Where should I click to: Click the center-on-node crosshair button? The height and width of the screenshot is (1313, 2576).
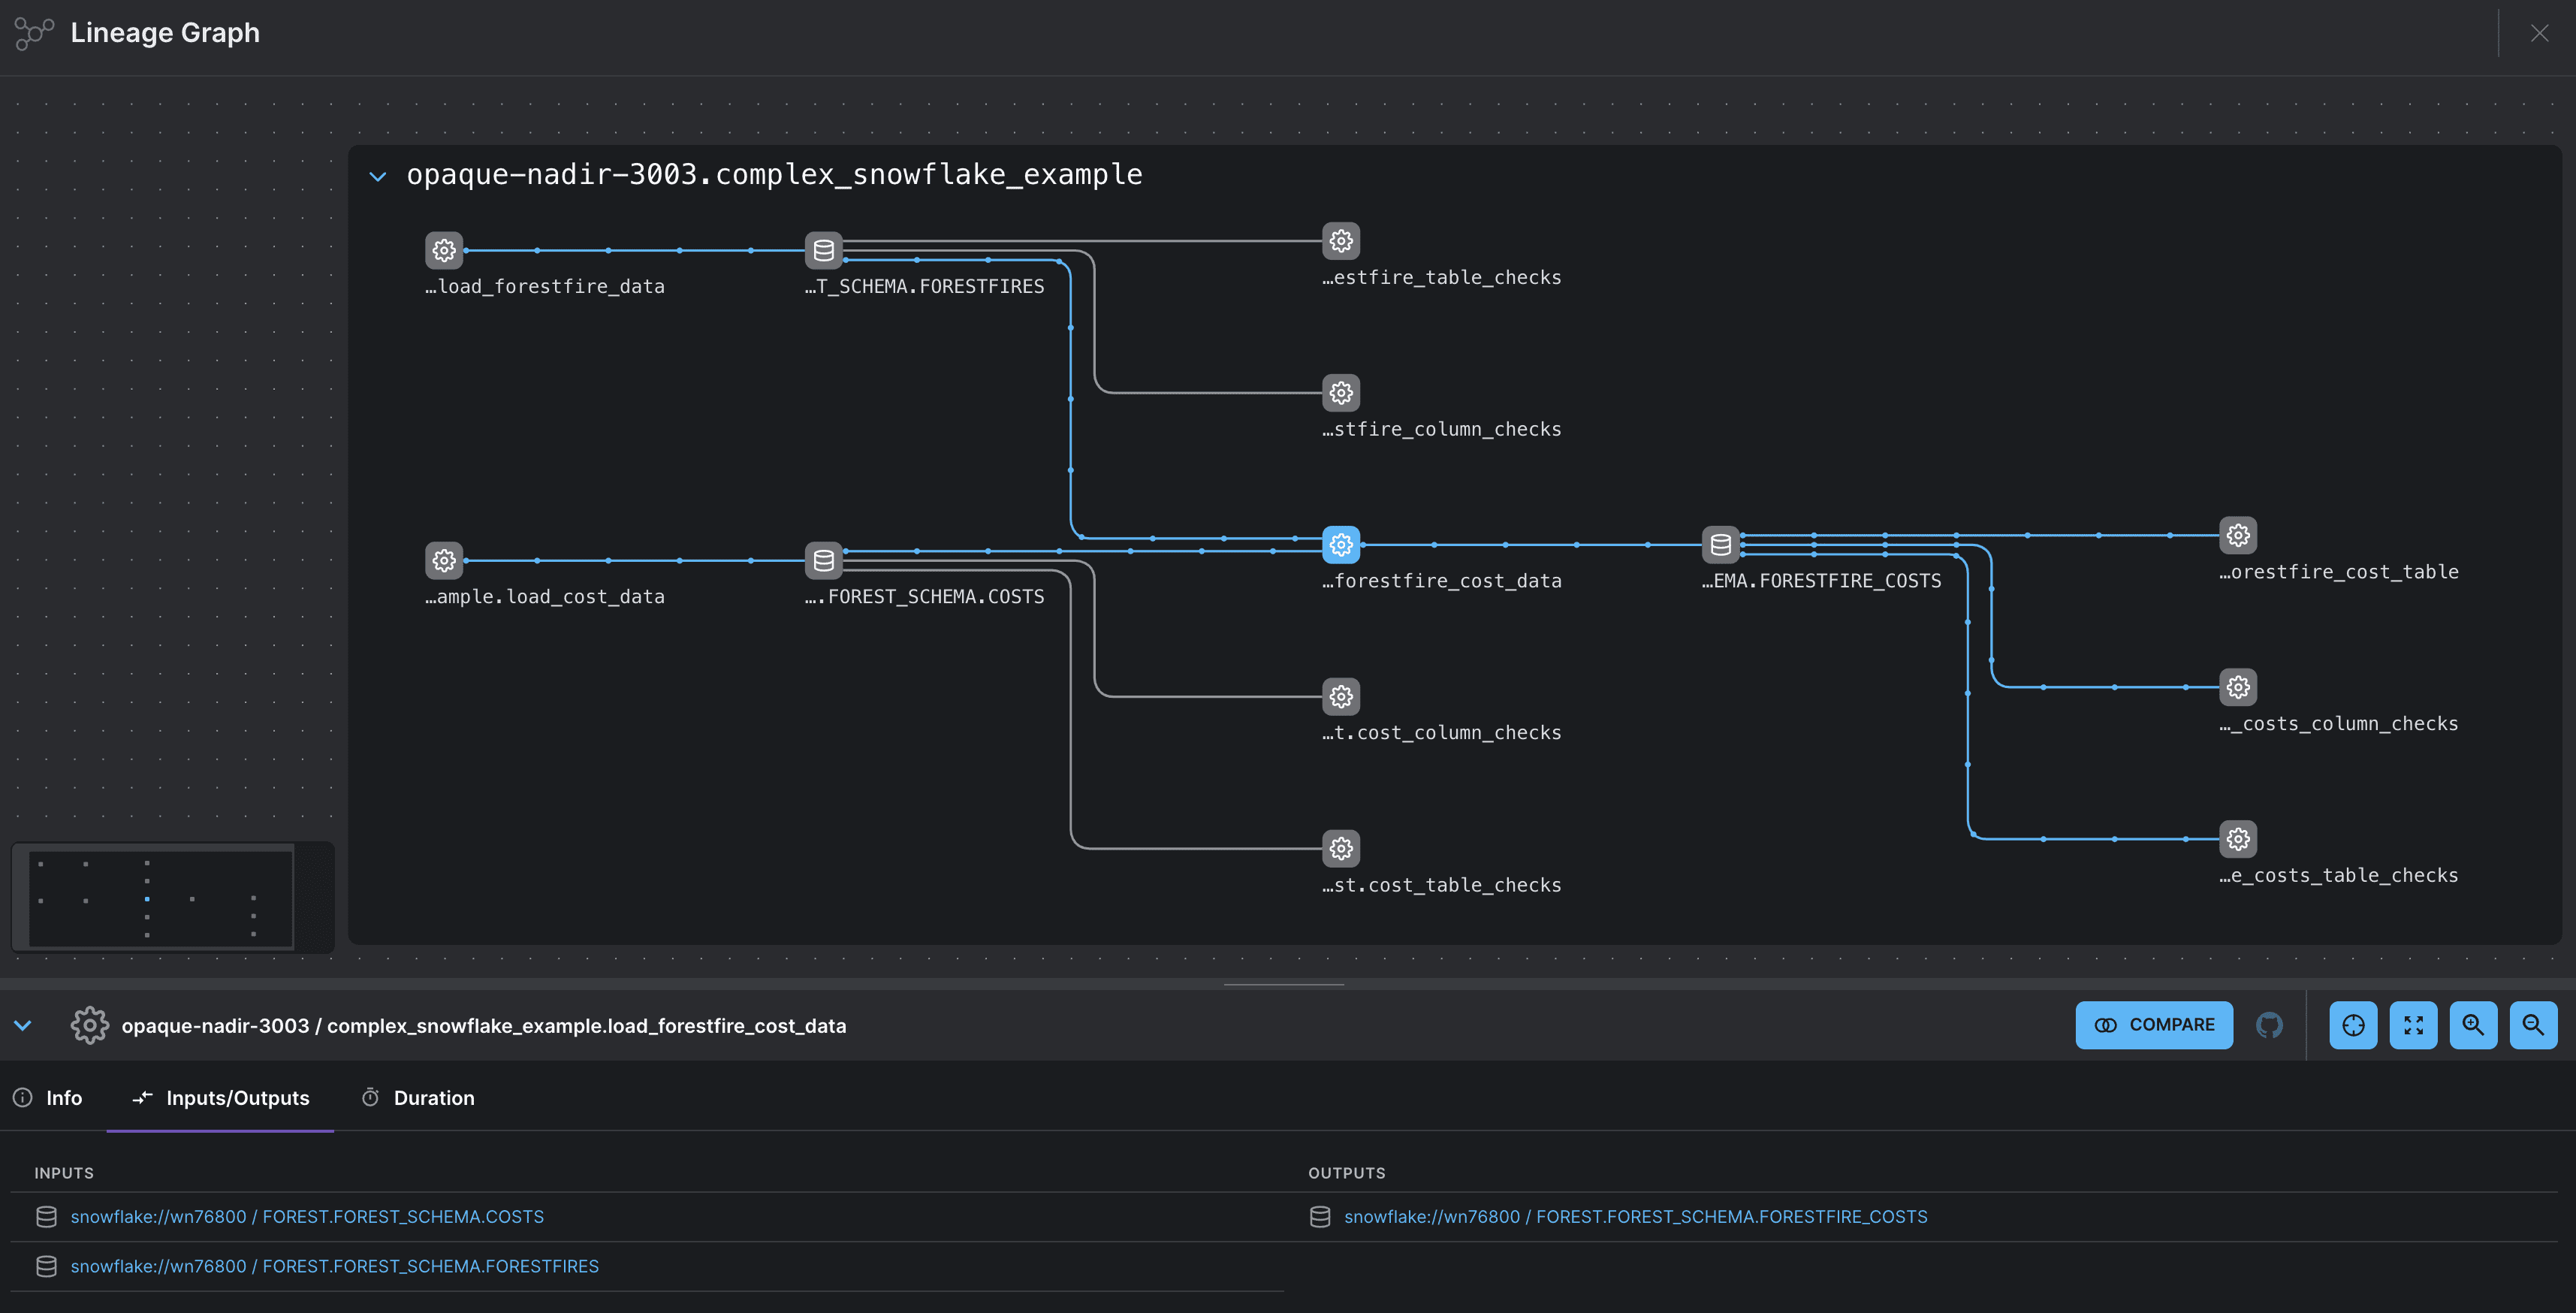(x=2353, y=1025)
